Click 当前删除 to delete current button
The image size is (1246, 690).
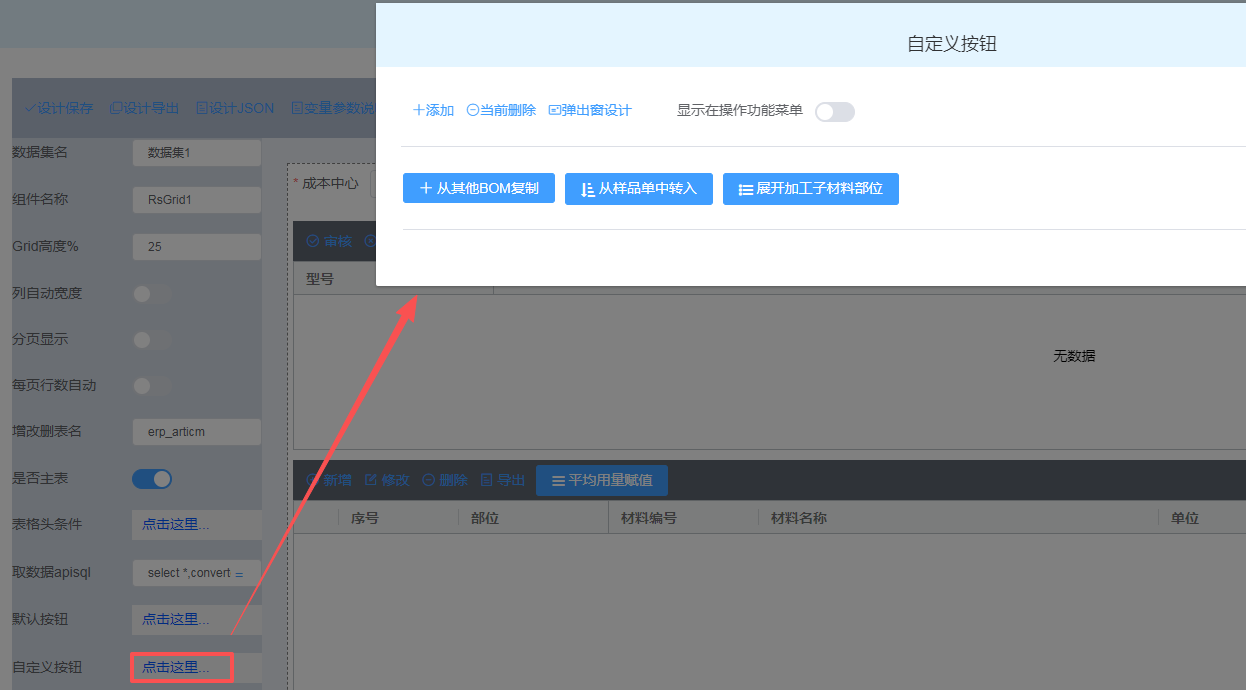click(x=473, y=110)
